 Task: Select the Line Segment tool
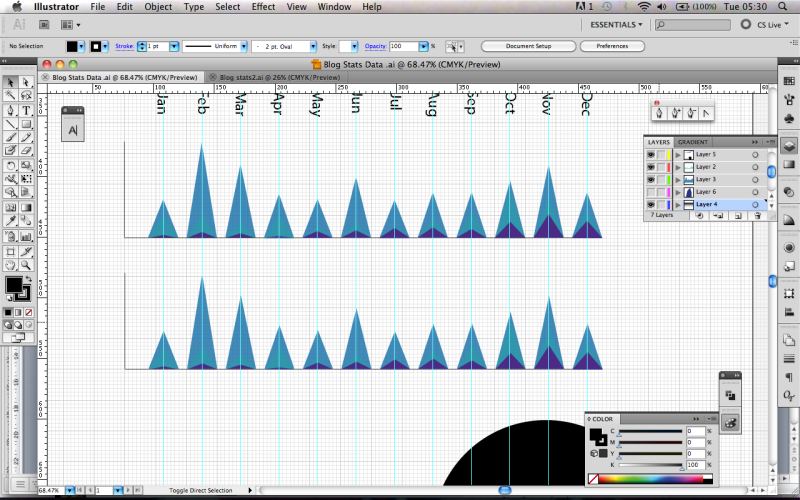point(10,124)
